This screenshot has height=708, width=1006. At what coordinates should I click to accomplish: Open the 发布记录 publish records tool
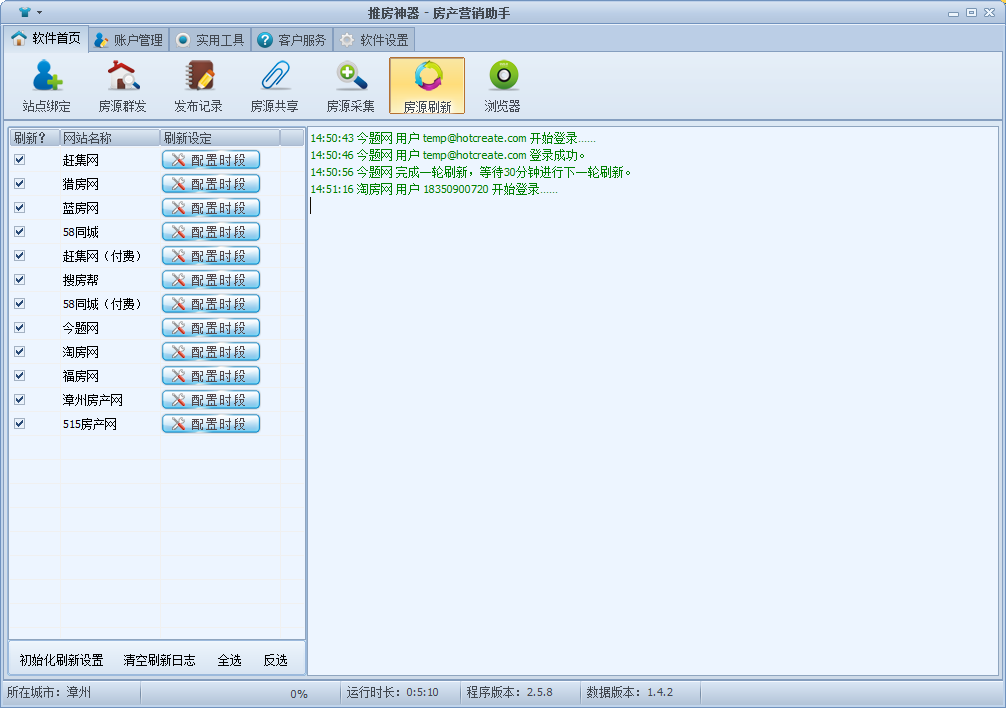[x=198, y=86]
